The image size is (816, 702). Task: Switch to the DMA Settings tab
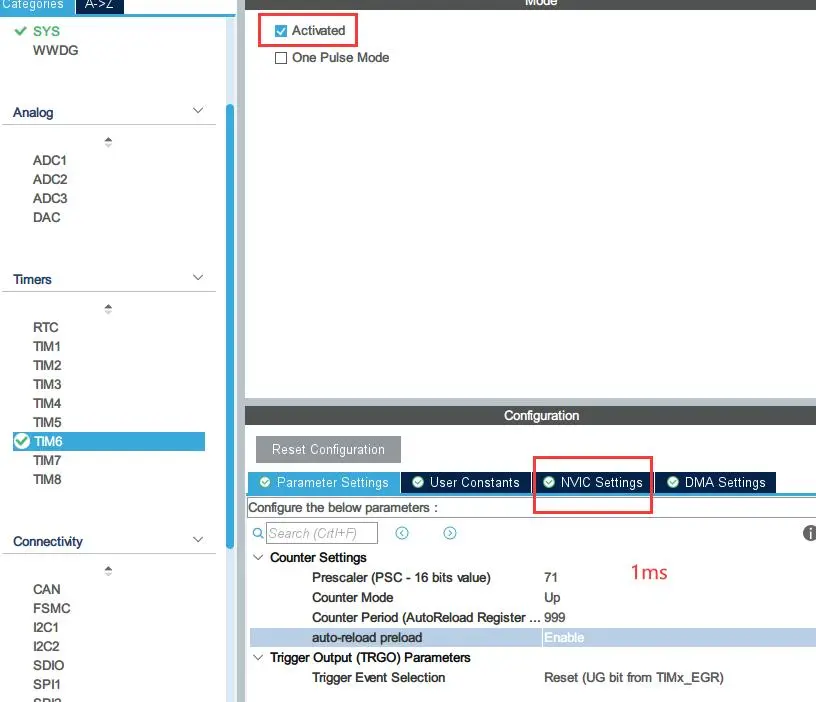(x=715, y=482)
